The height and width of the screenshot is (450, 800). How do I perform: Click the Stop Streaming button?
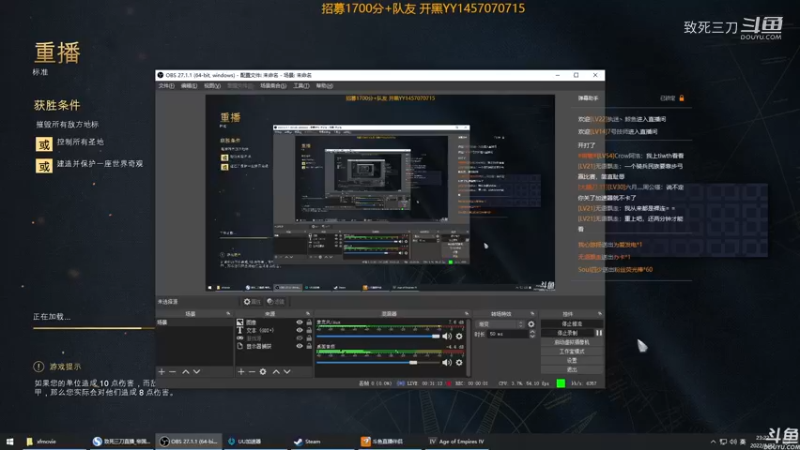pos(571,324)
